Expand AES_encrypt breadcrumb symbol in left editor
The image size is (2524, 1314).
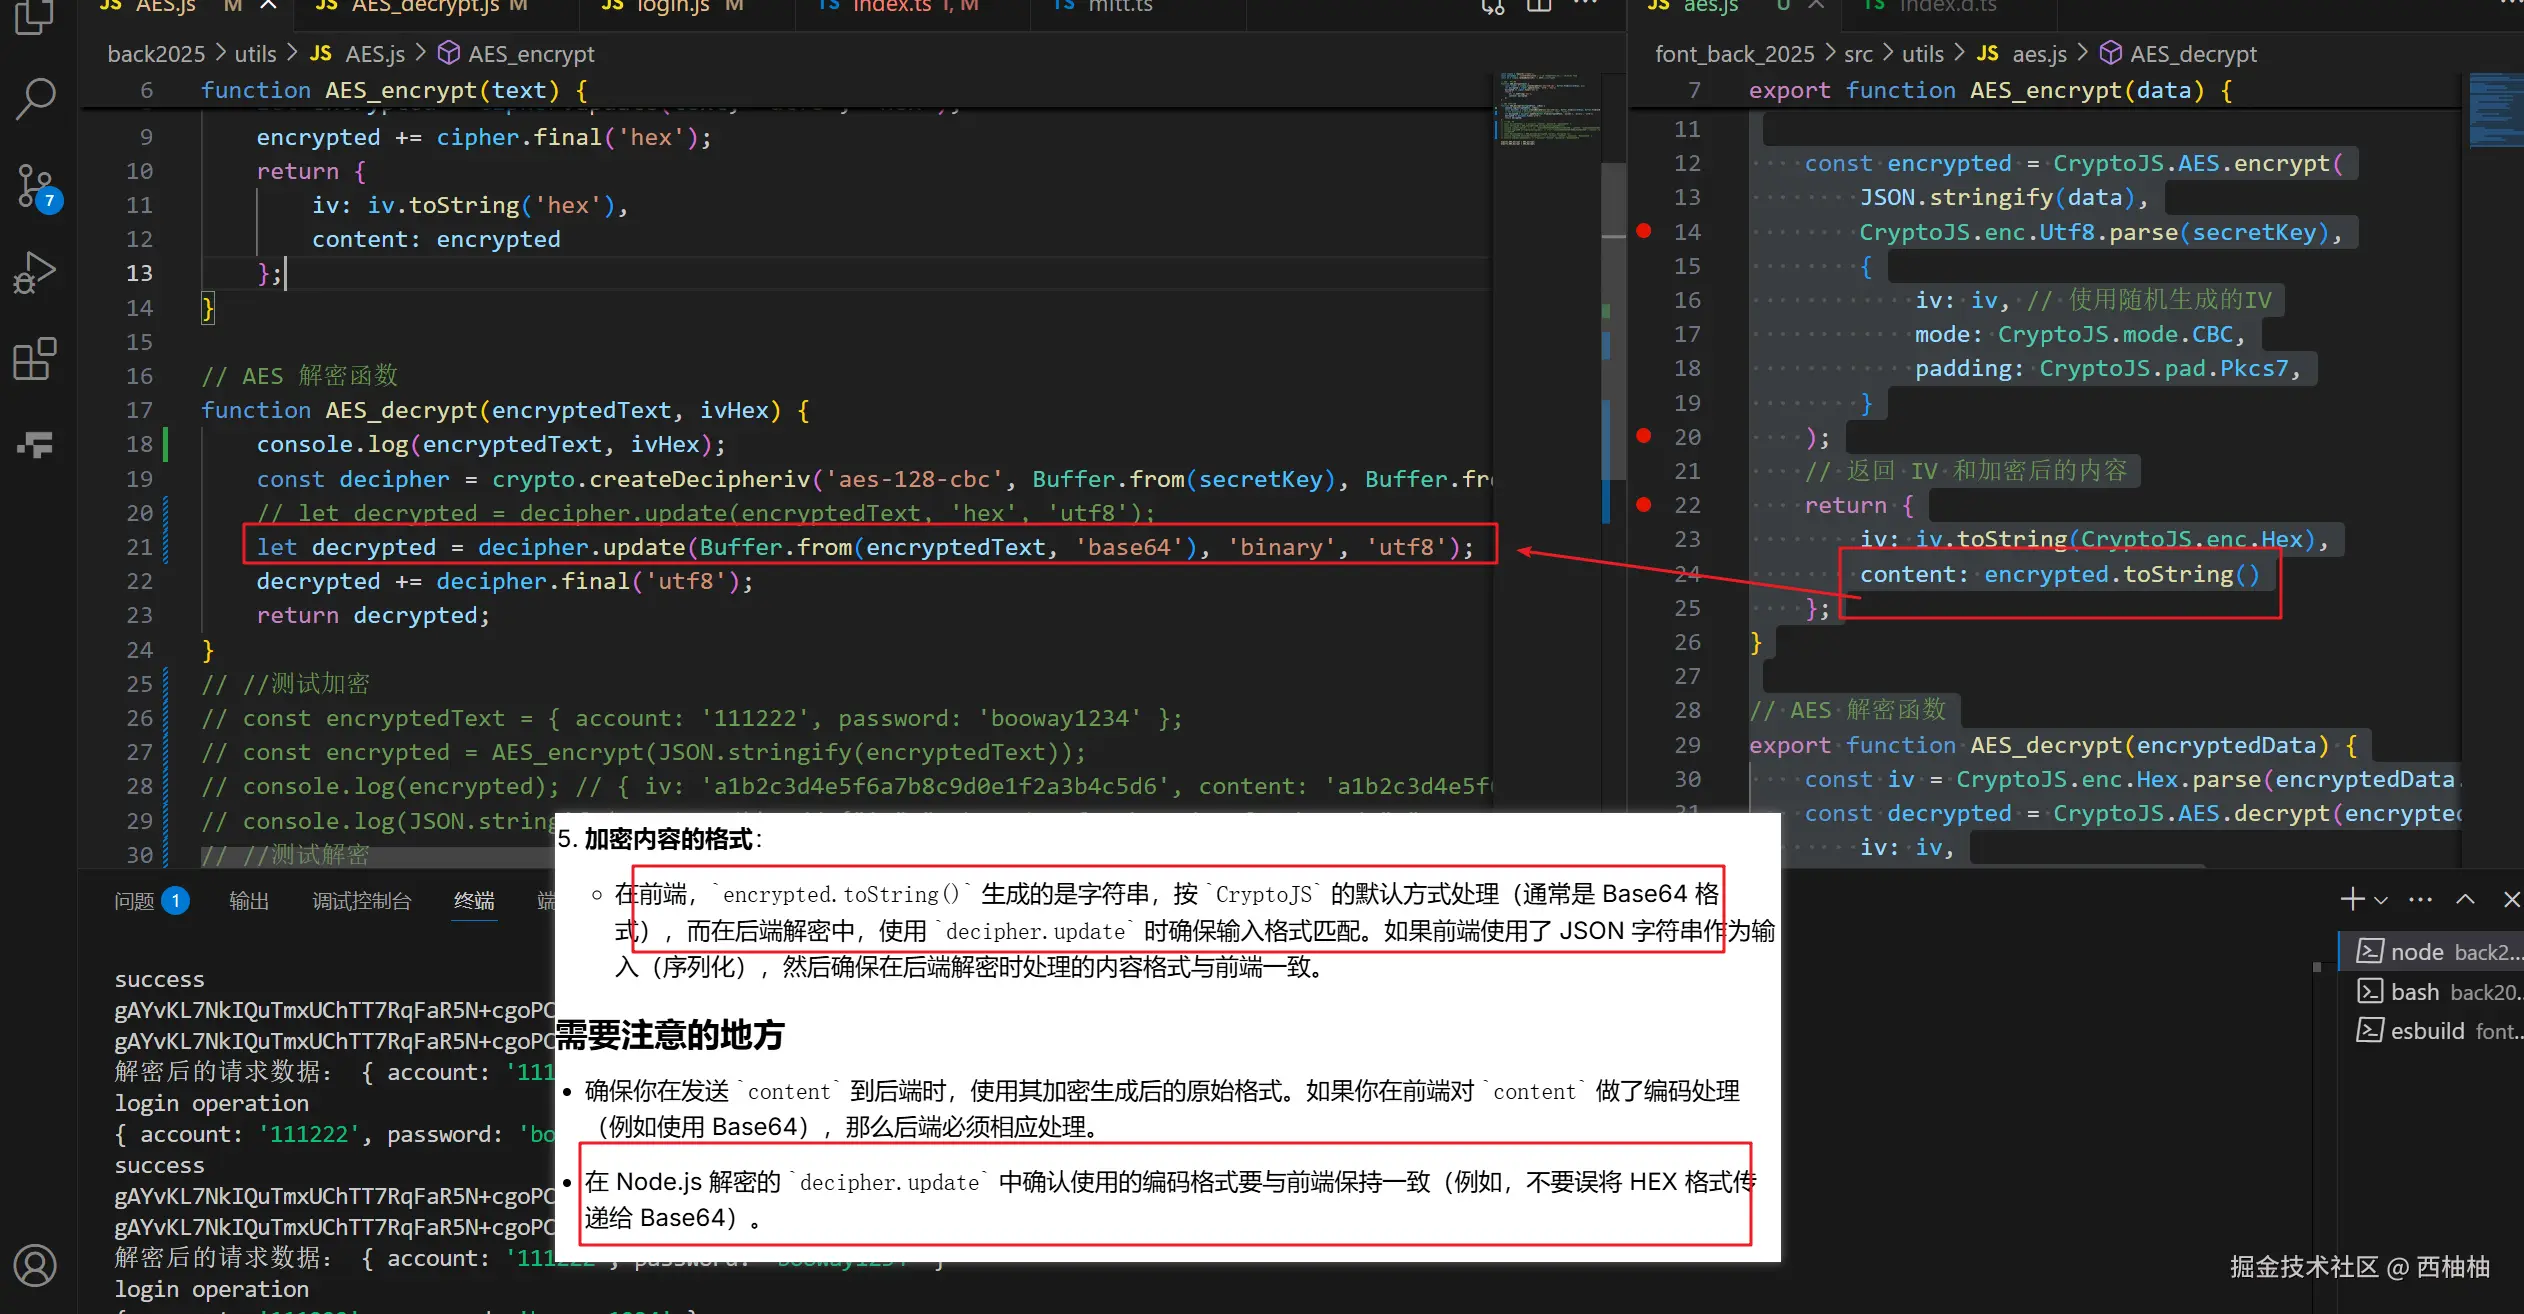click(530, 54)
